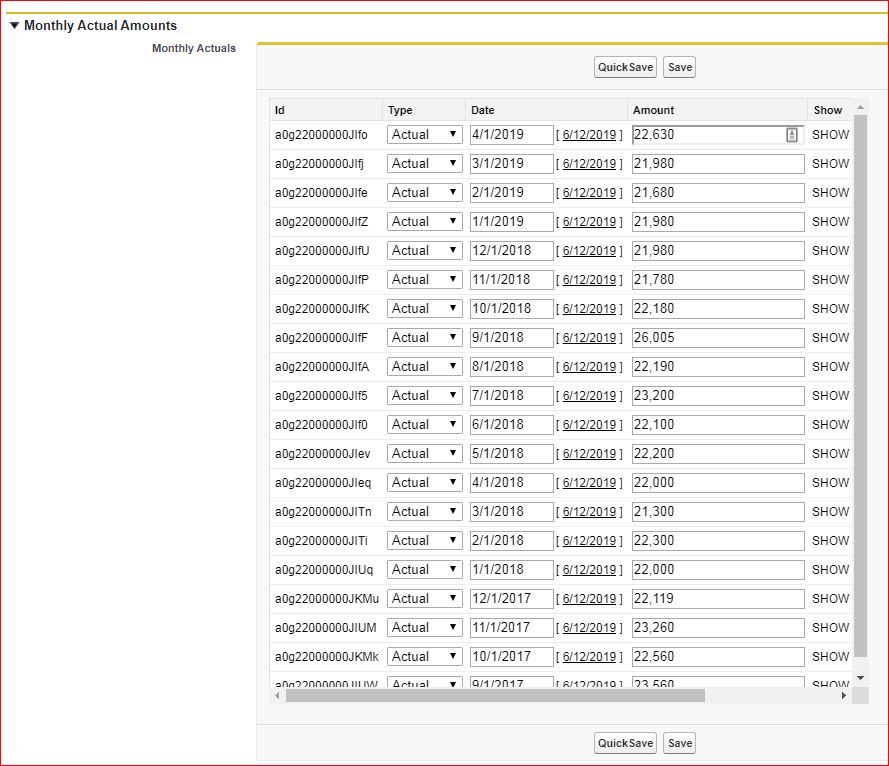
Task: Click the Date column header
Action: 483,110
